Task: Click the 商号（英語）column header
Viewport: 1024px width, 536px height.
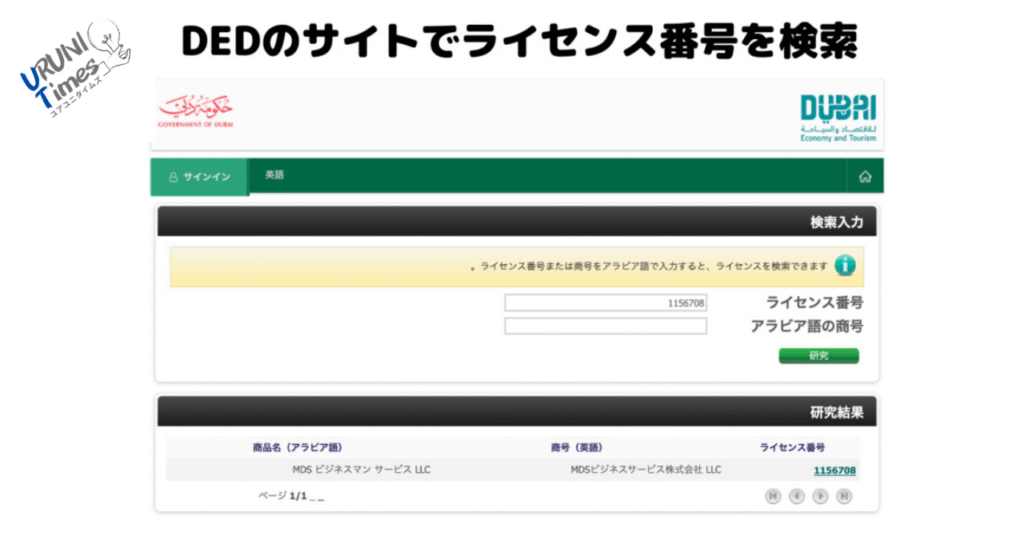Action: pos(576,447)
